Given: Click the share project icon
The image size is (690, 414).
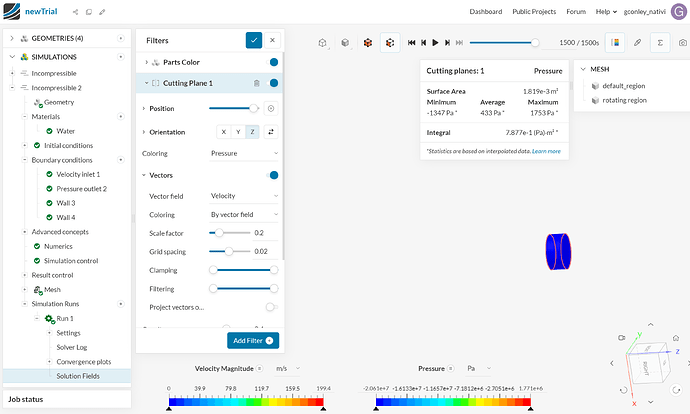Looking at the screenshot, I should point(75,12).
